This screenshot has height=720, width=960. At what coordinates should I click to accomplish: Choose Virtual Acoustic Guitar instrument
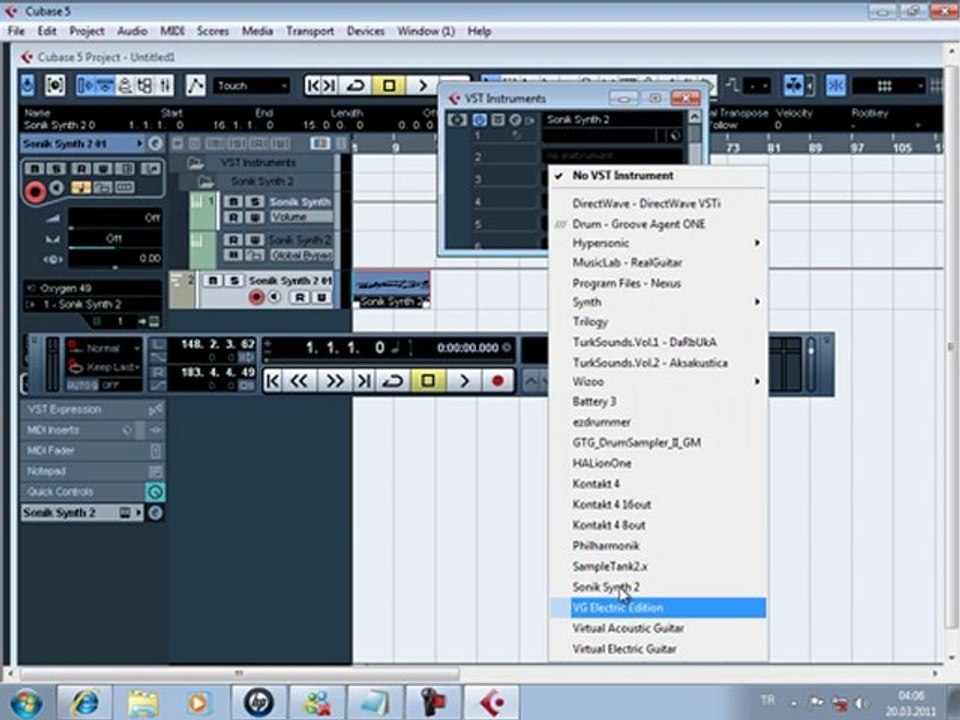pyautogui.click(x=659, y=628)
